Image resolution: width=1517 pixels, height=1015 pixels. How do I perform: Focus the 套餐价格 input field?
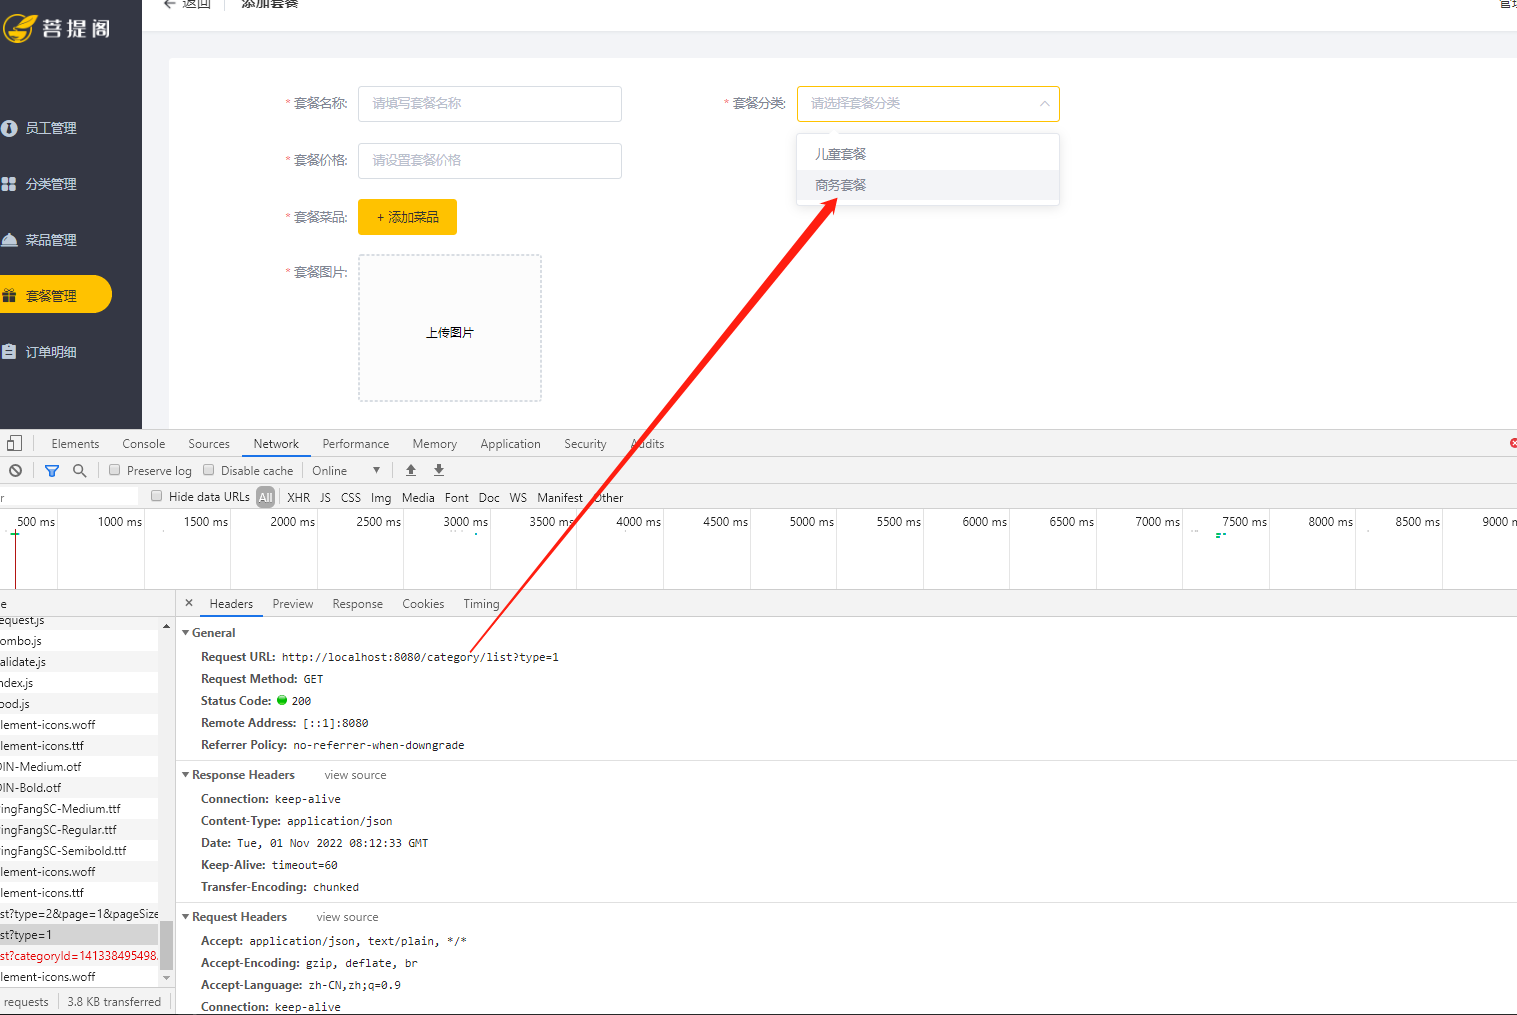[x=490, y=161]
